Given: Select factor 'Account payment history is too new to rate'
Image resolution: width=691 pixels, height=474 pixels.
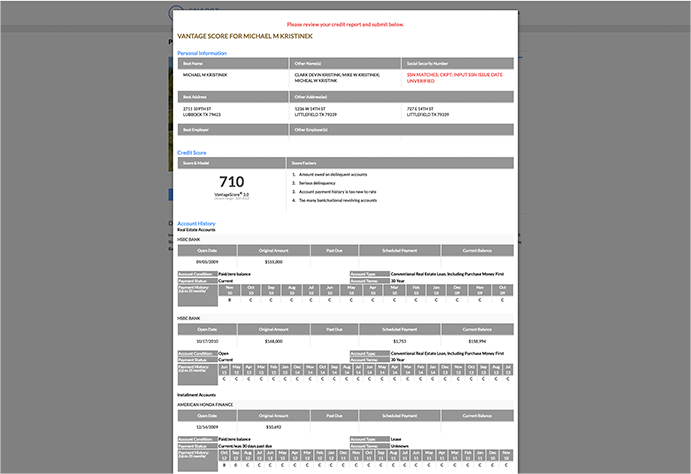Looking at the screenshot, I should (338, 192).
